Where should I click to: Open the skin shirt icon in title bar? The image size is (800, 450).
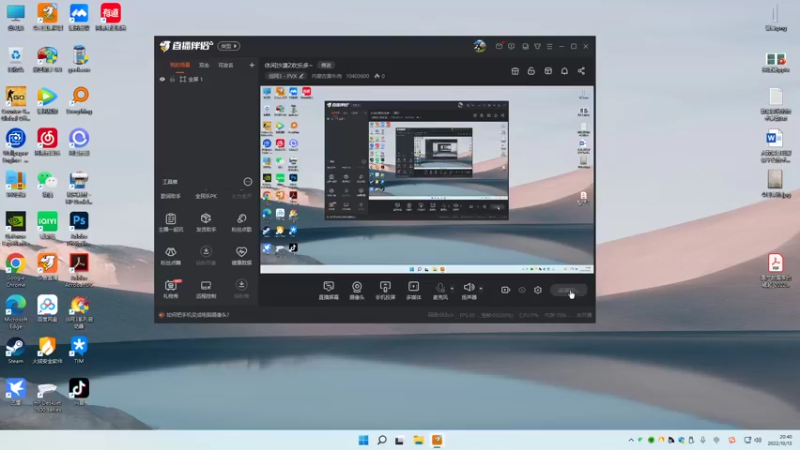(537, 46)
